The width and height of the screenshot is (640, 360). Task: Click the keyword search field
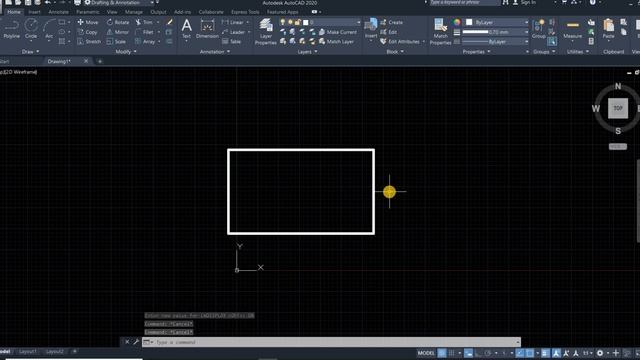464,3
